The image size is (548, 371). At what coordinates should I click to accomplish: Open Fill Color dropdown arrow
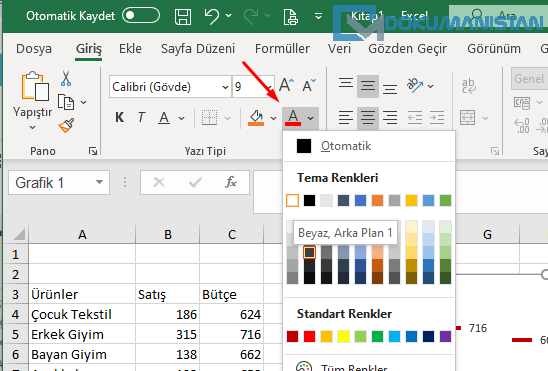[x=274, y=118]
